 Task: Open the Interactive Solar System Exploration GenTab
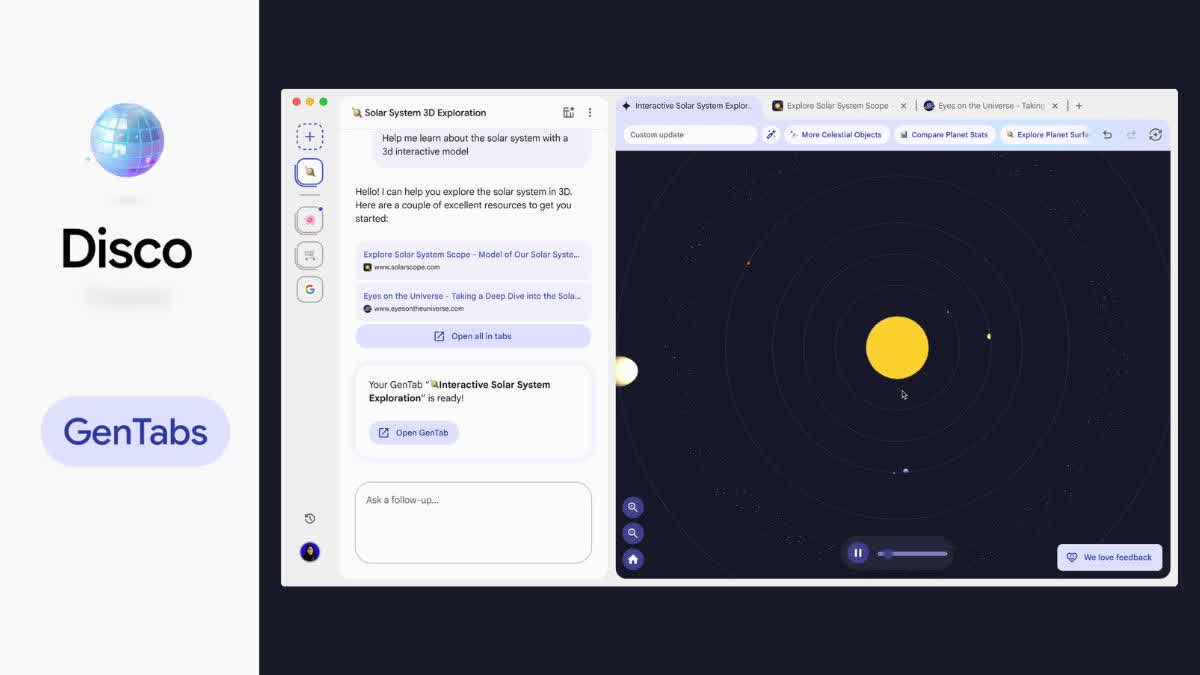pos(413,432)
